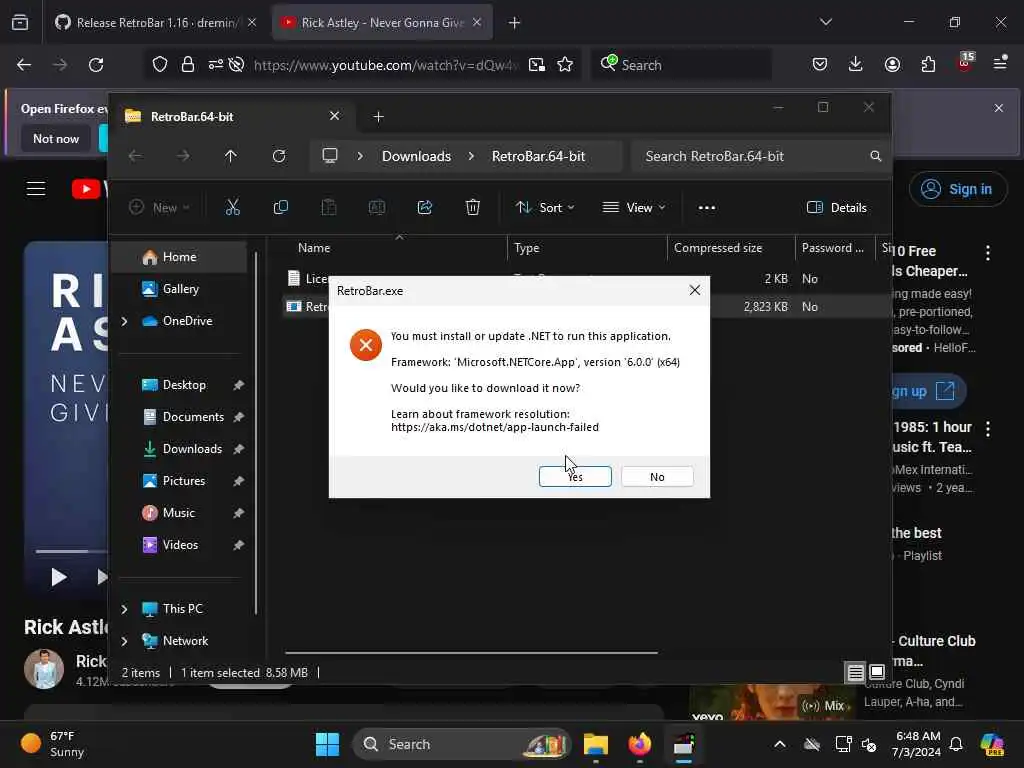
Task: Go back in File Explorer
Action: [x=135, y=156]
